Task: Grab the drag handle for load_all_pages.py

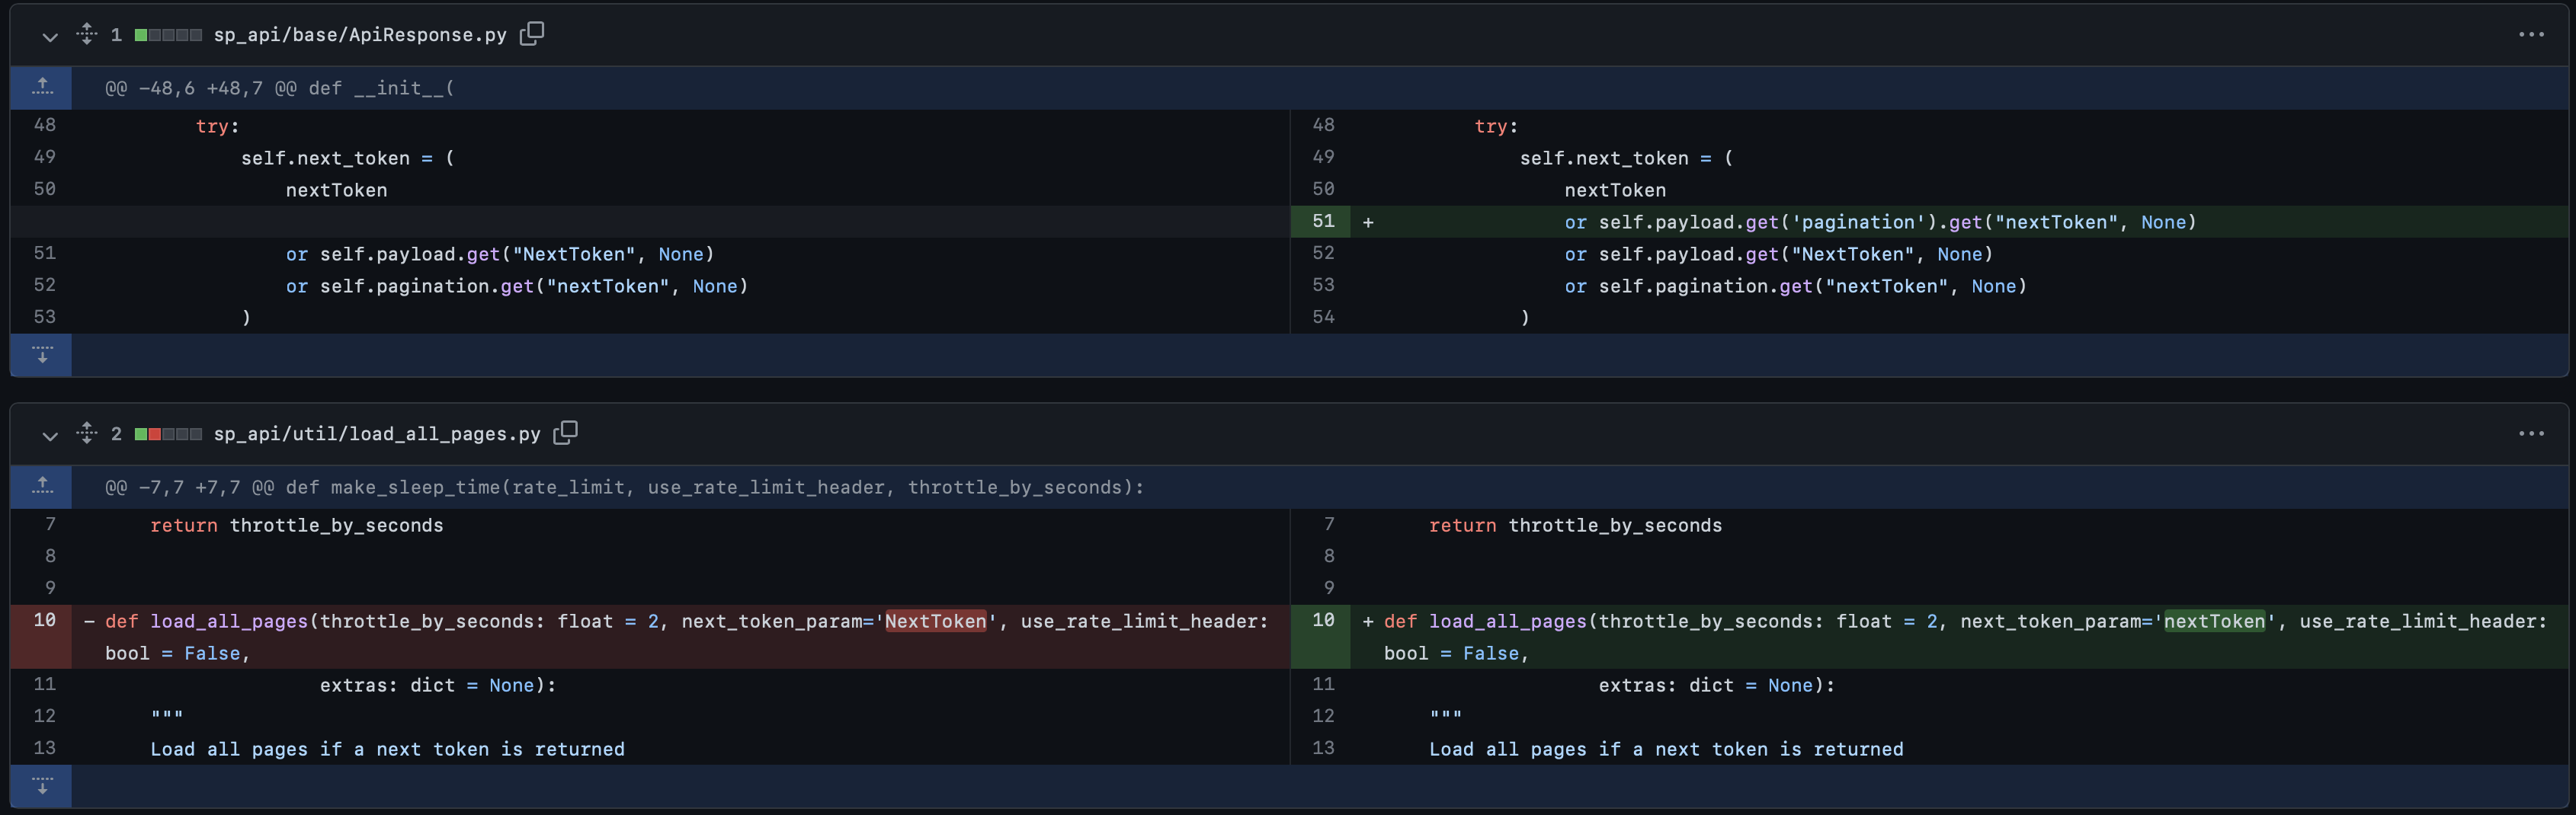Action: [86, 433]
